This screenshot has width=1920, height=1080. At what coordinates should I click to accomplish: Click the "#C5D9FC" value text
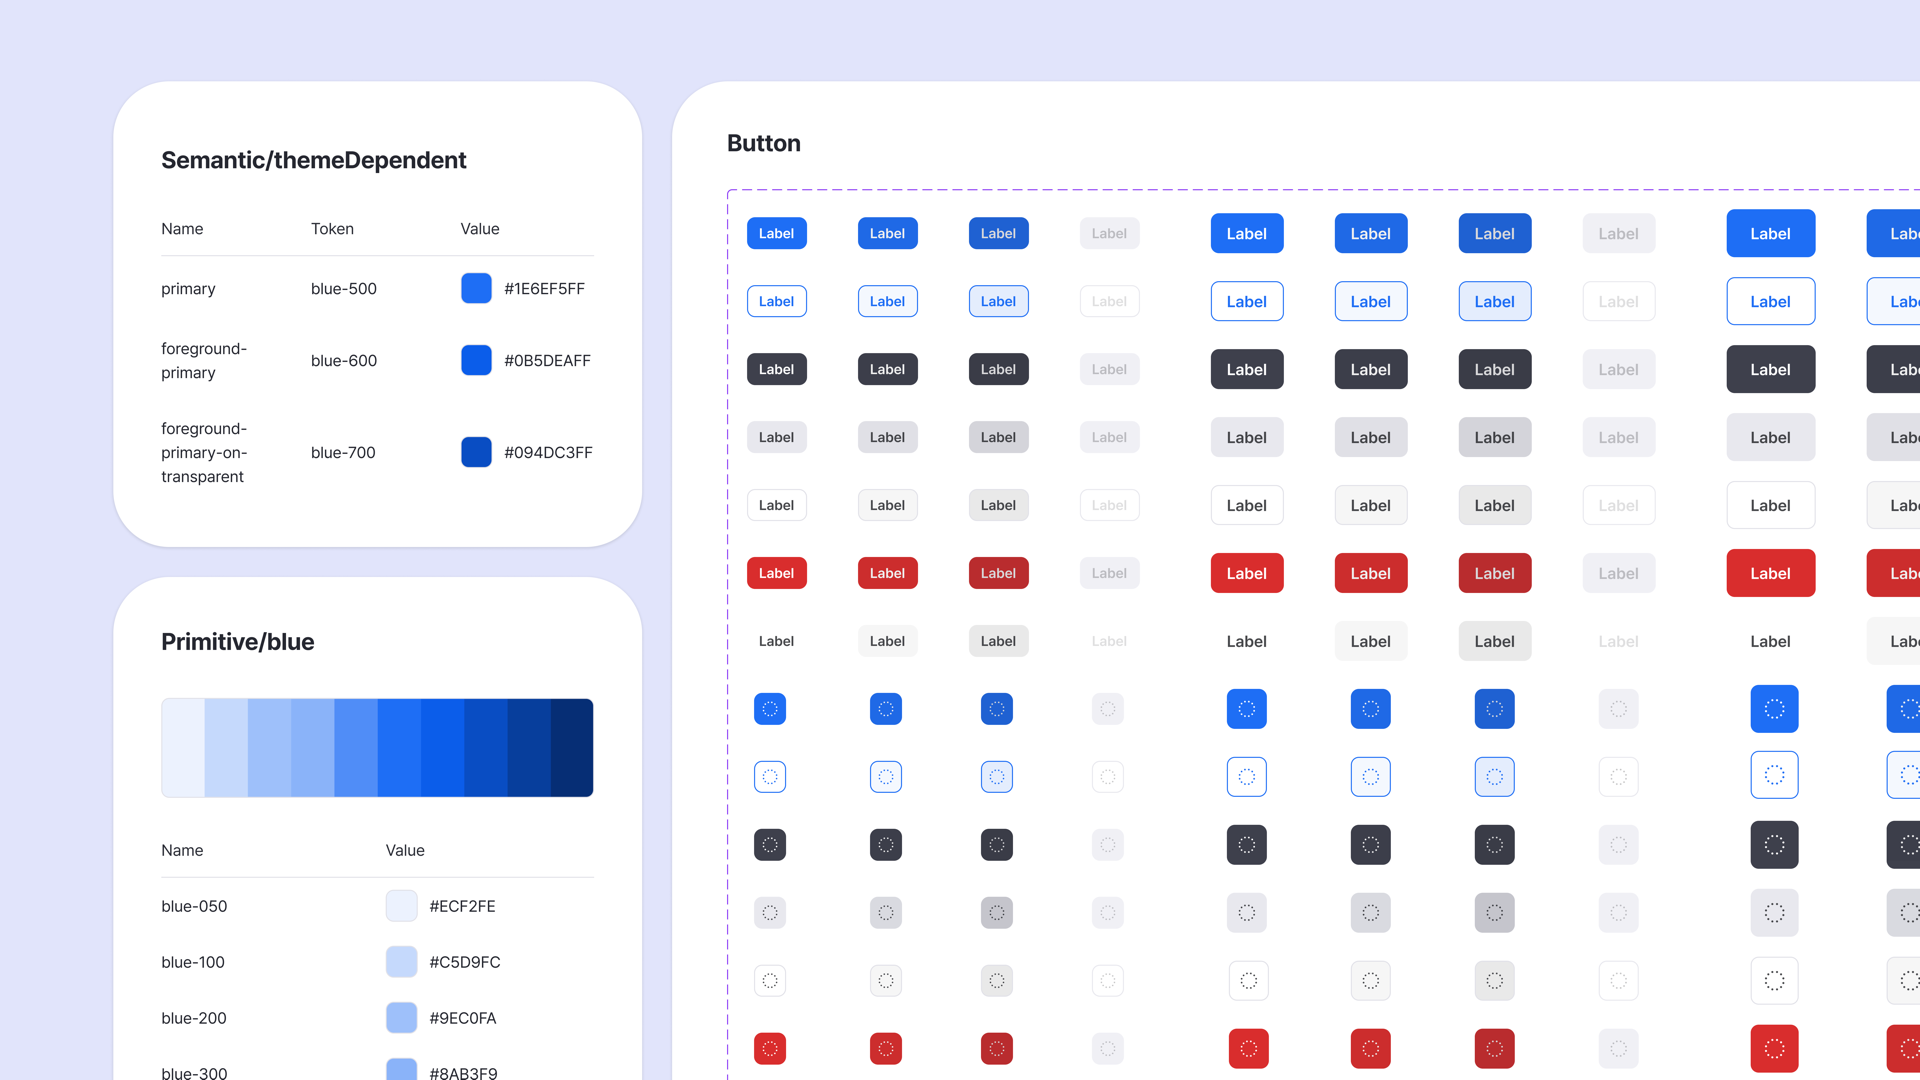click(x=465, y=963)
